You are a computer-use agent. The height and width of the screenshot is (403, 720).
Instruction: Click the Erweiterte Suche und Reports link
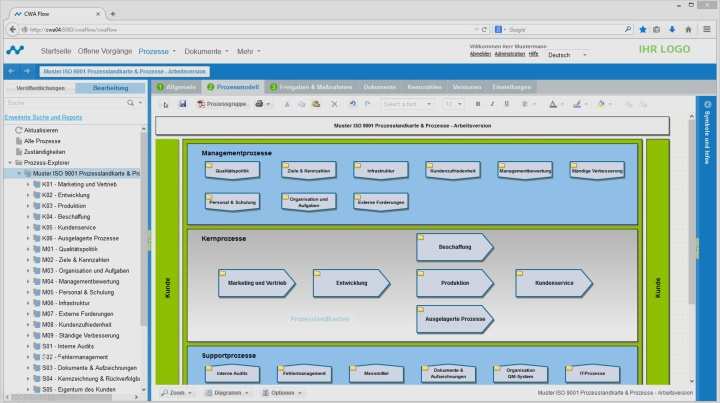(x=43, y=117)
